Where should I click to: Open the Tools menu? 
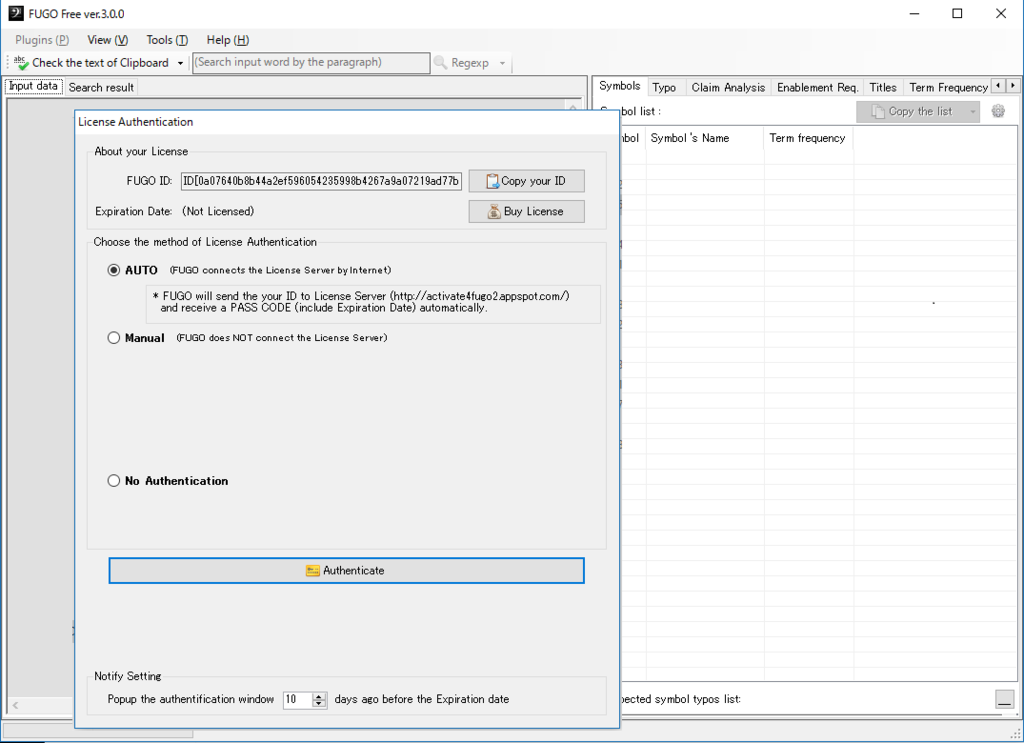tap(167, 40)
